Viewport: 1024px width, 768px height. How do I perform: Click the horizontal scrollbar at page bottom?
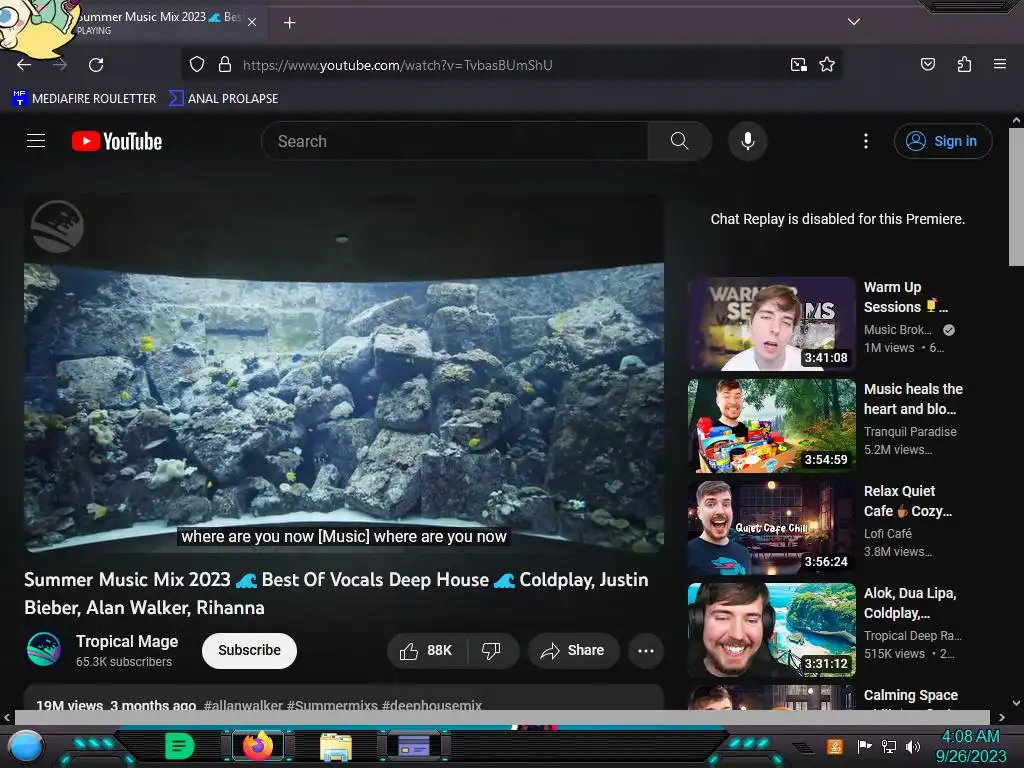[x=502, y=717]
